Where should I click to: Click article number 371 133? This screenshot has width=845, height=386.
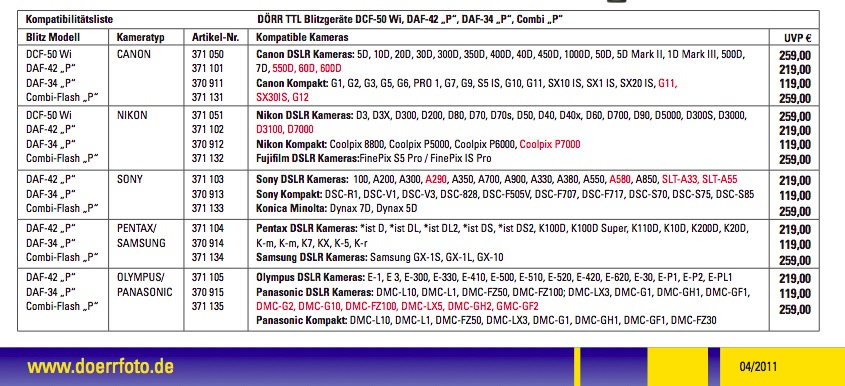pos(207,208)
